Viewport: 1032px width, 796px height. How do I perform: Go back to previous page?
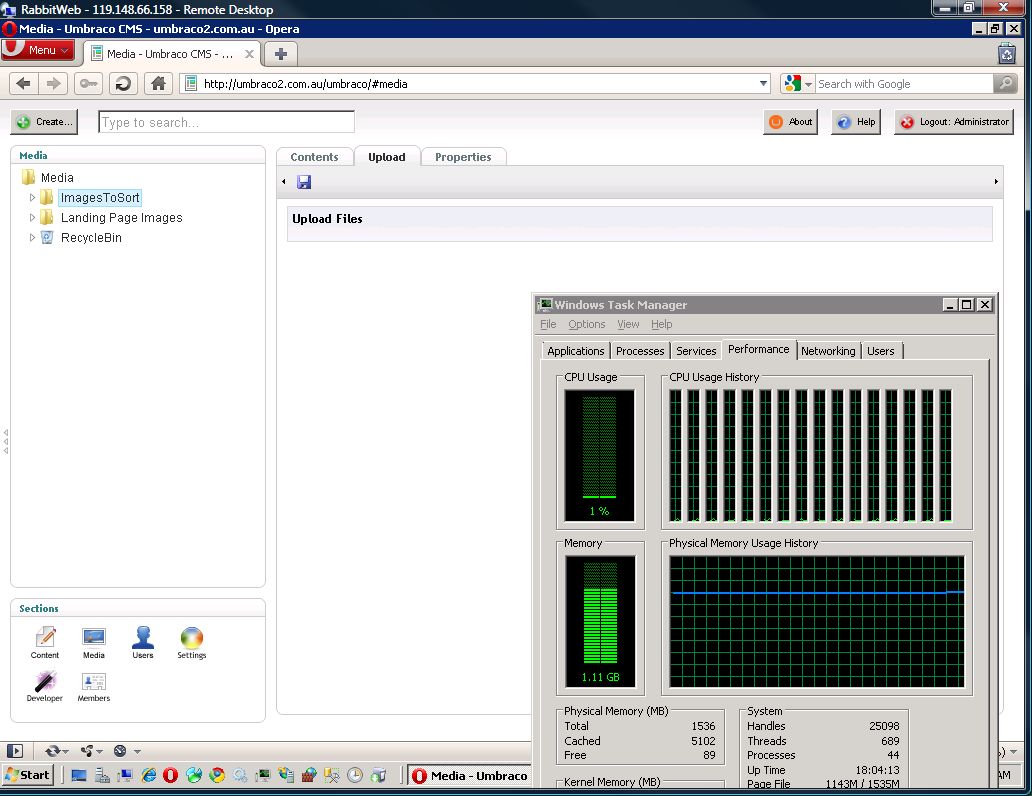tap(24, 84)
